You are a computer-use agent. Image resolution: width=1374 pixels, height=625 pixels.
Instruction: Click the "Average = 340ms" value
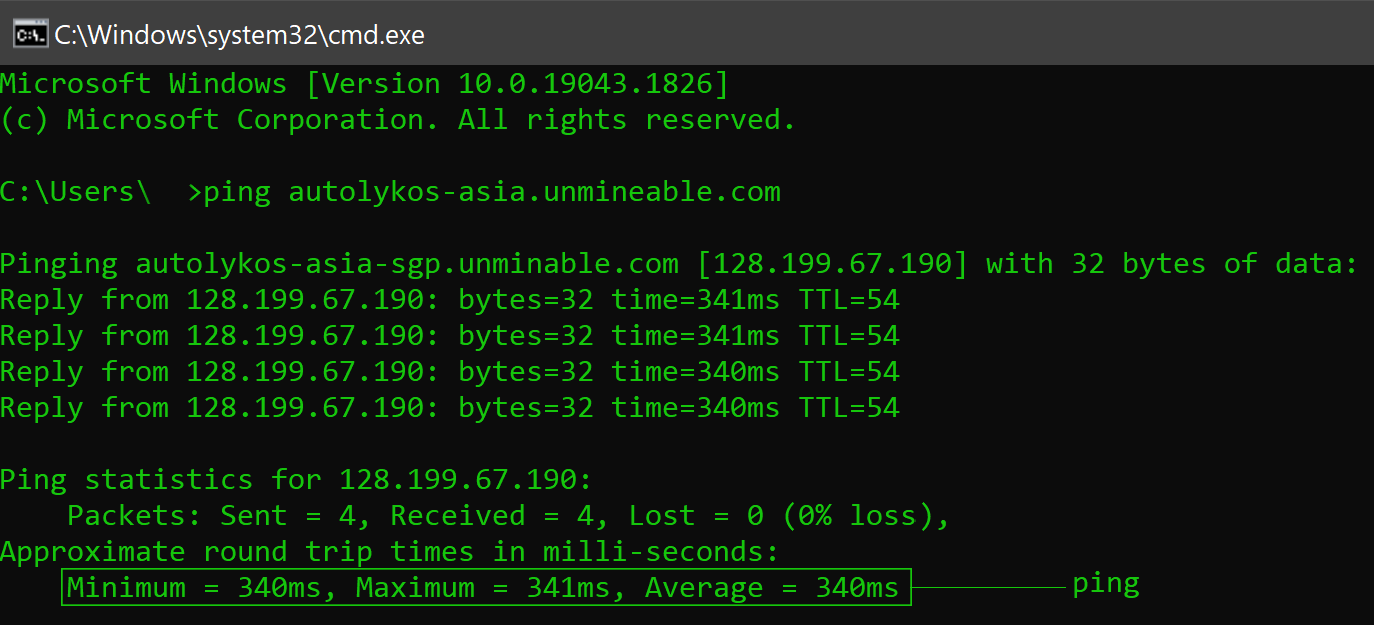point(771,588)
